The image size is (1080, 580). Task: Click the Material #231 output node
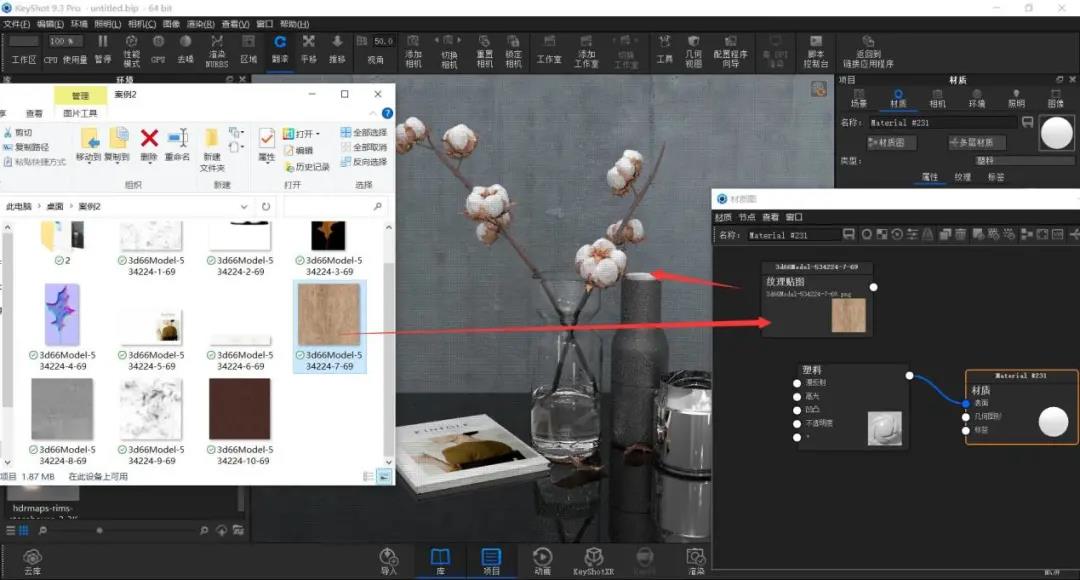point(1021,407)
